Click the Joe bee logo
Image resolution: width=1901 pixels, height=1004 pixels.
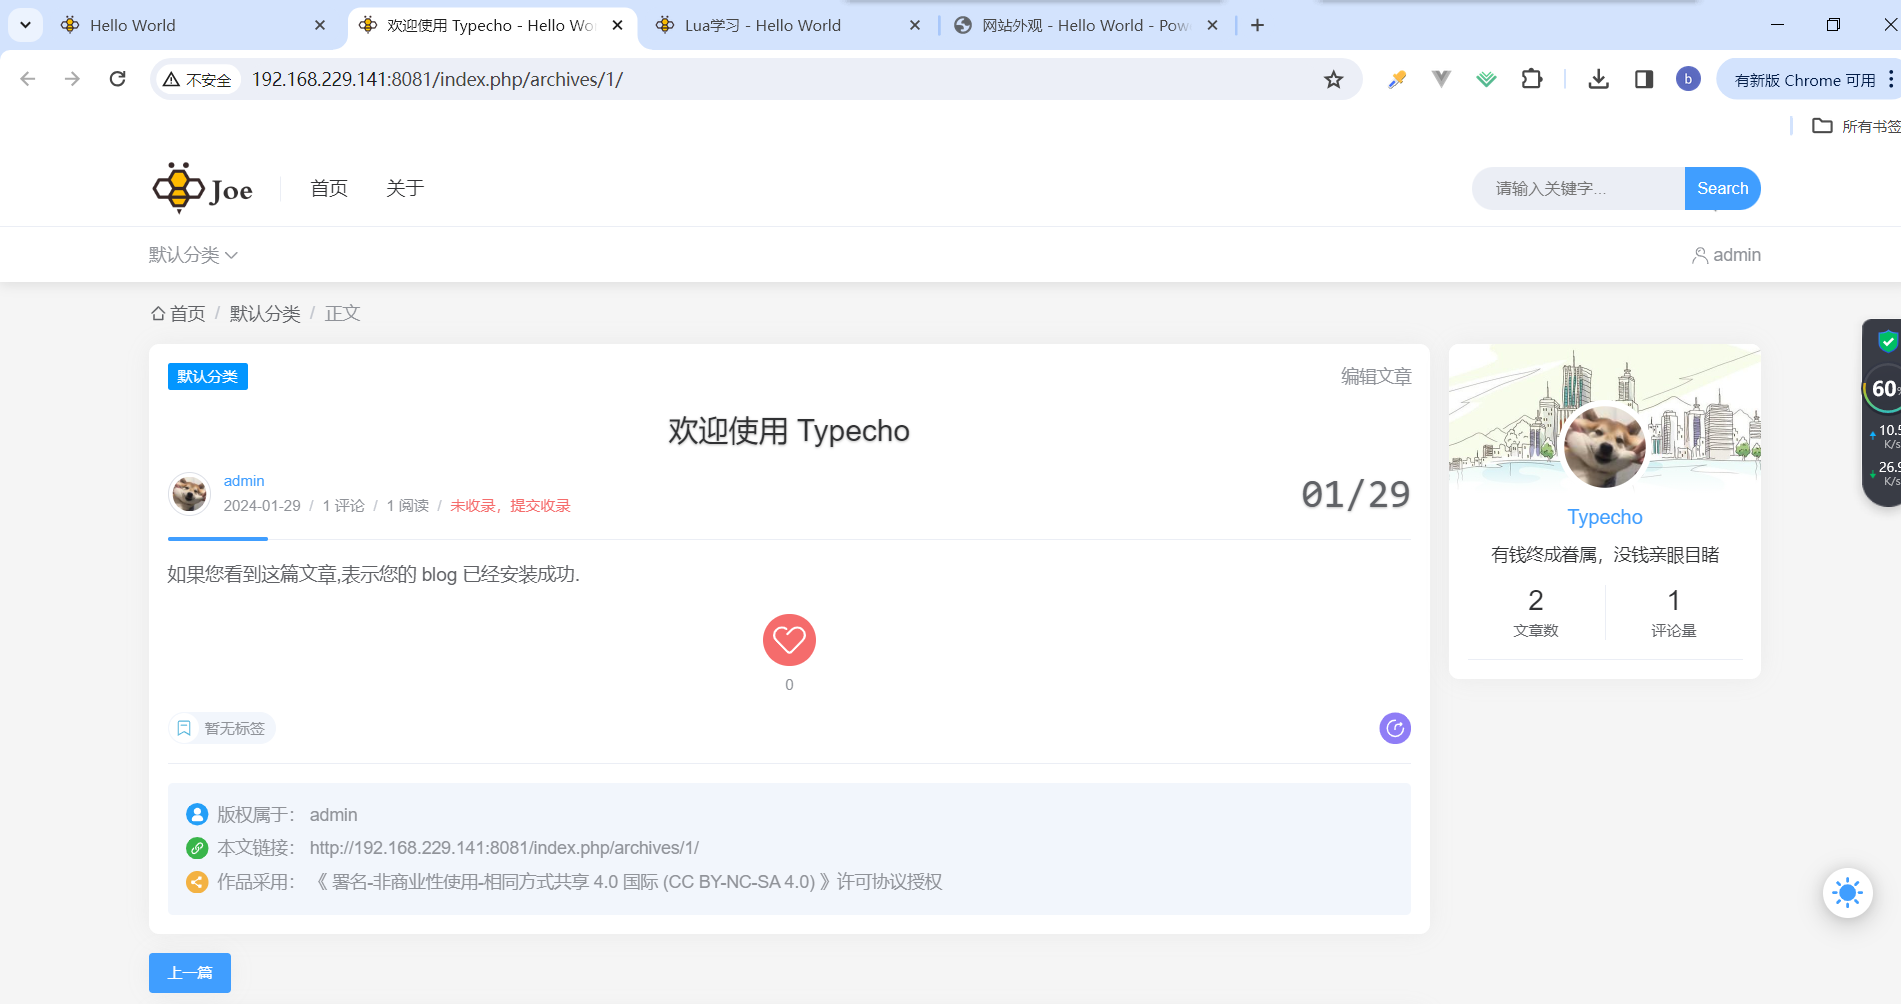tap(203, 188)
